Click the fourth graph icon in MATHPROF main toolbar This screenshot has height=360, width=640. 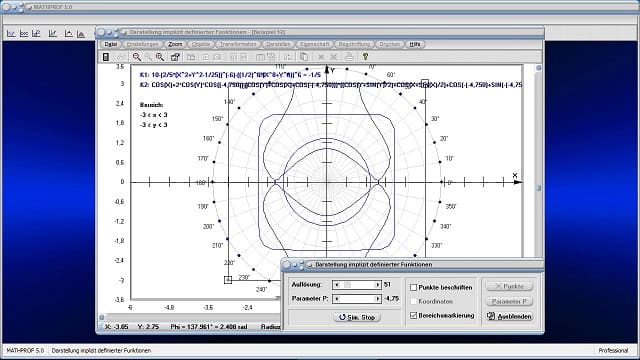52,33
